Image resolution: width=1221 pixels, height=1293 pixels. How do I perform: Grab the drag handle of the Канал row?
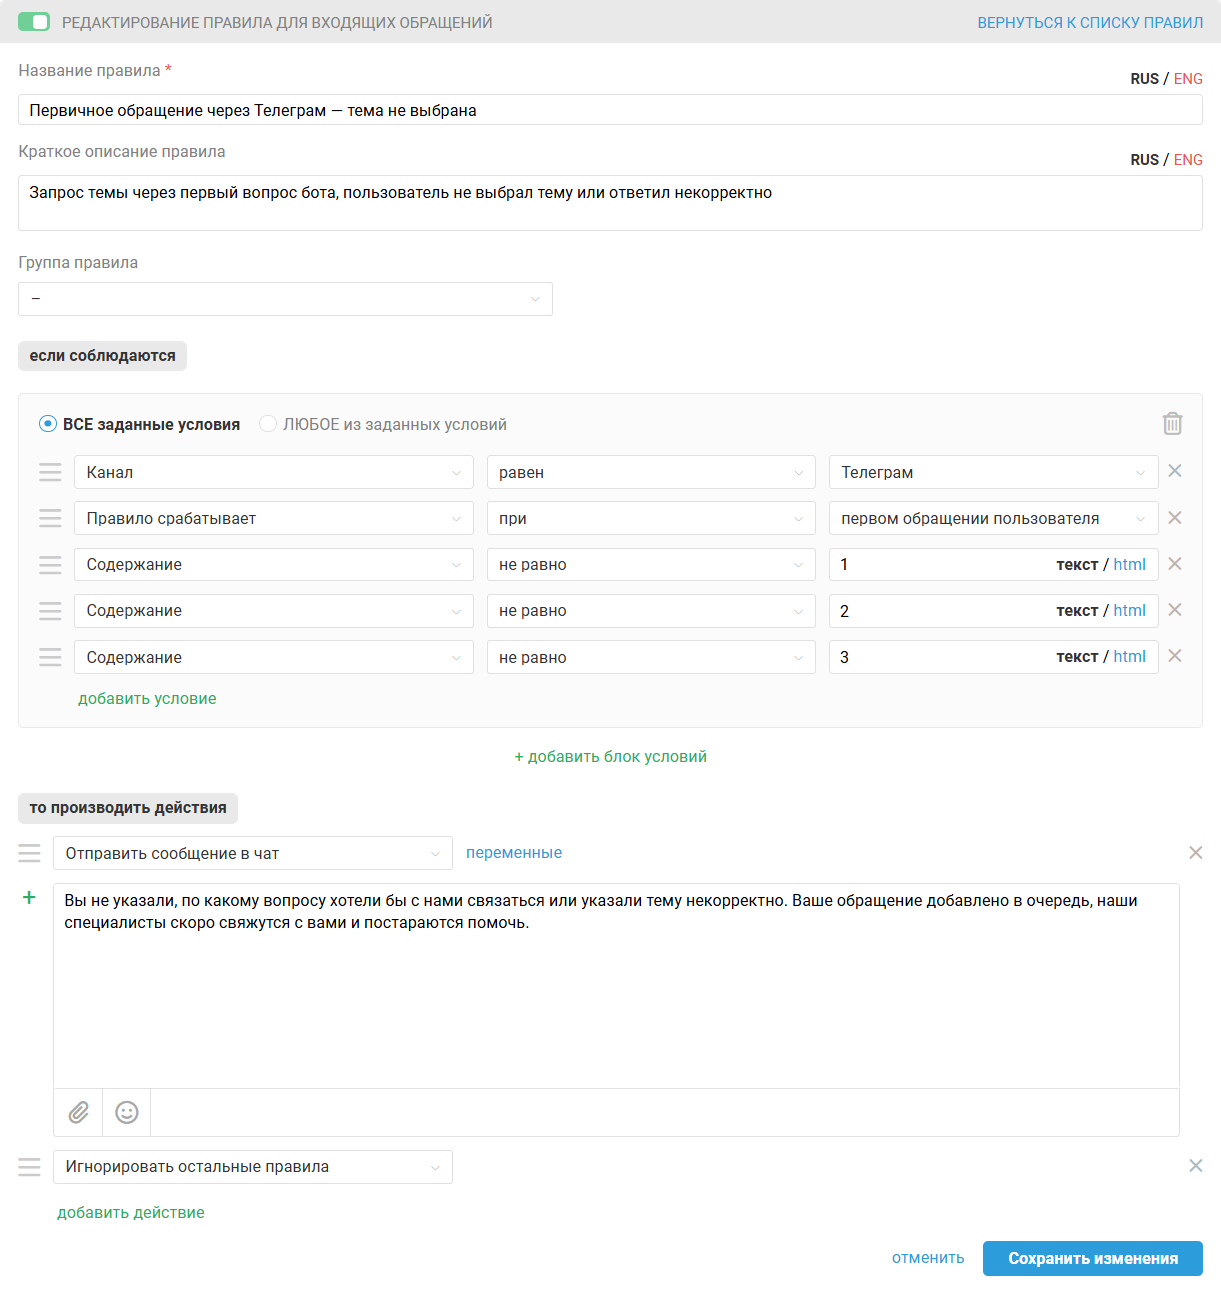pyautogui.click(x=50, y=472)
